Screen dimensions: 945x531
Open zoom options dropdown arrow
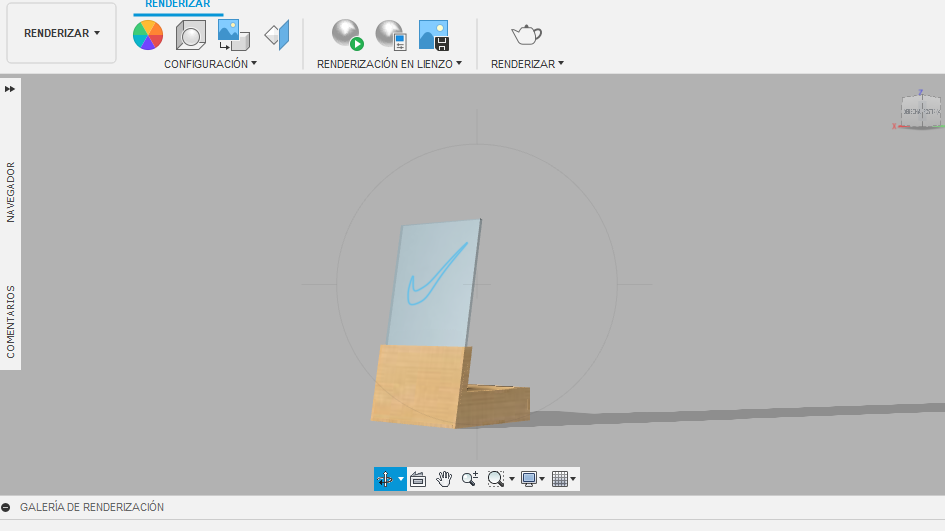coord(512,479)
